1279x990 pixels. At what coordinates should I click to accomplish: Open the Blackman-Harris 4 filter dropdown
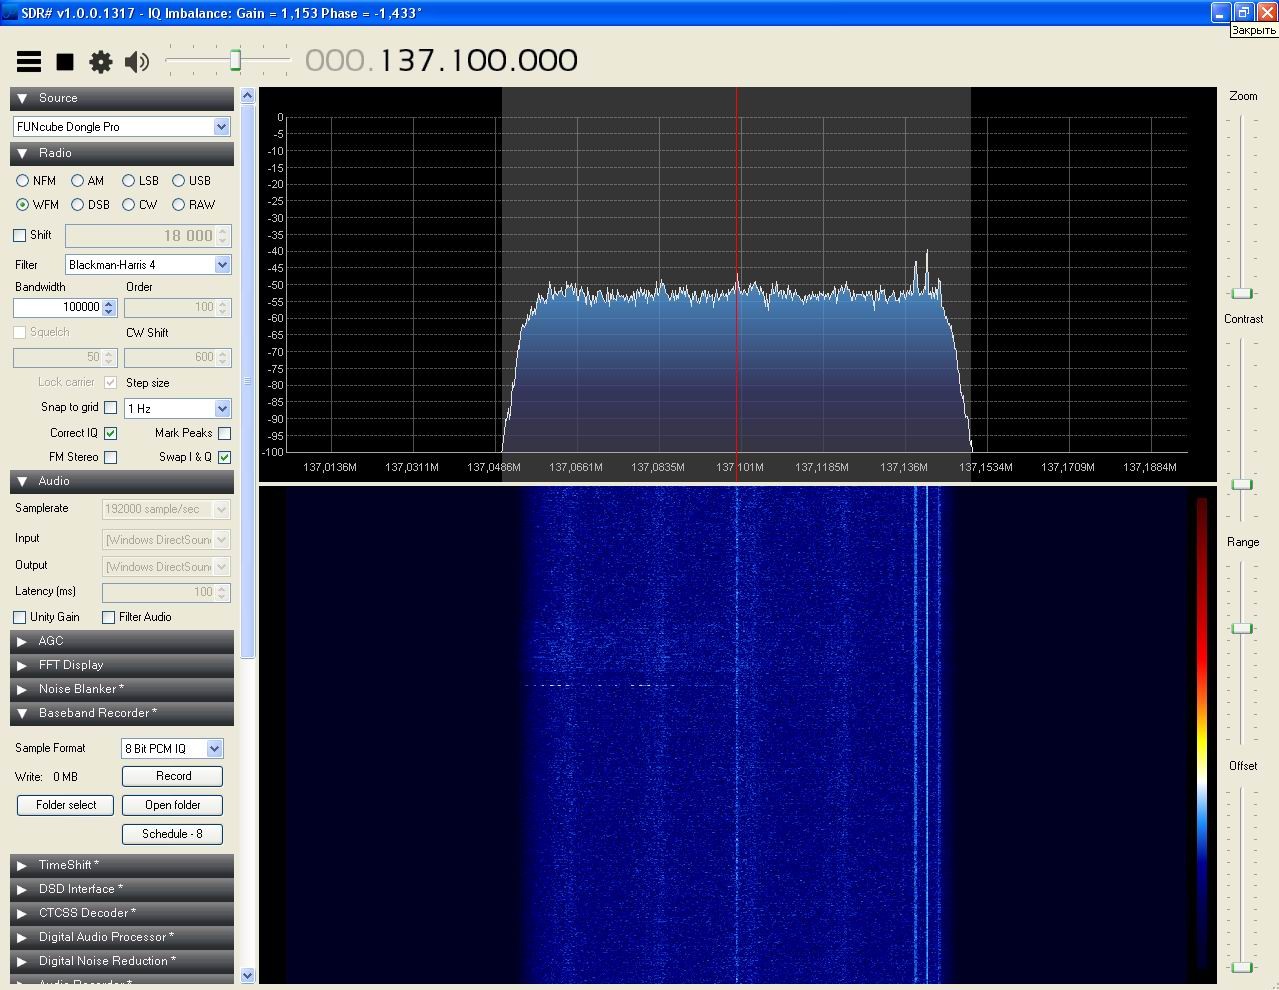(x=148, y=265)
